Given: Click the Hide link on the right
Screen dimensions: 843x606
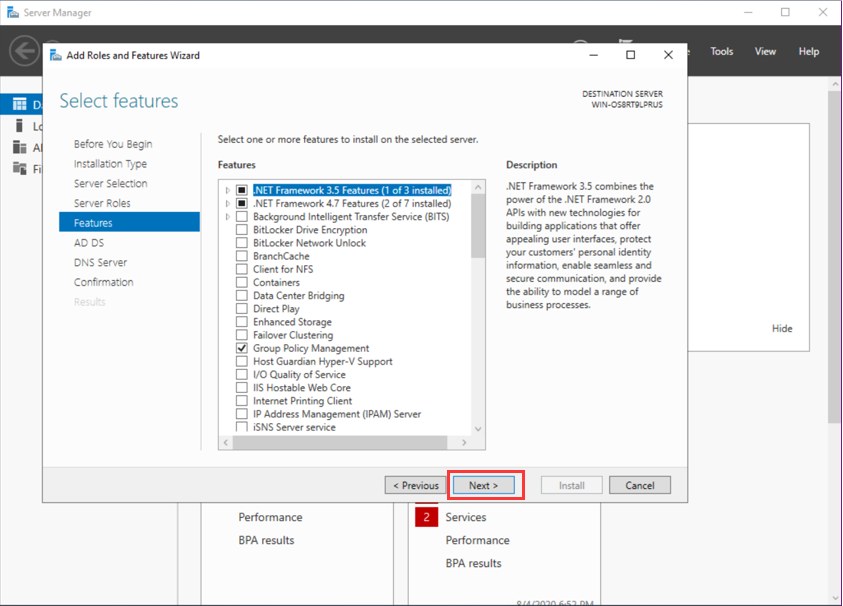Looking at the screenshot, I should click(781, 329).
